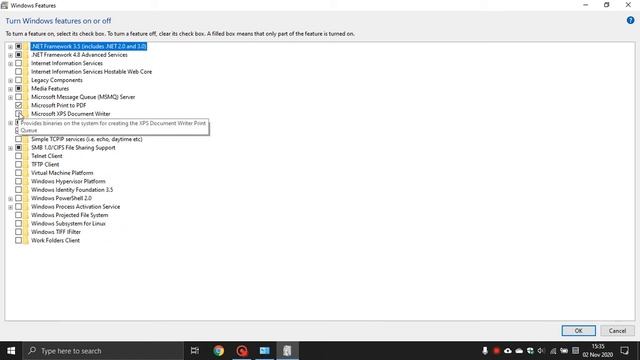Screen dimensions: 640x360
Task: Click the folder icon beside Work Folders Client
Action: coord(26,240)
